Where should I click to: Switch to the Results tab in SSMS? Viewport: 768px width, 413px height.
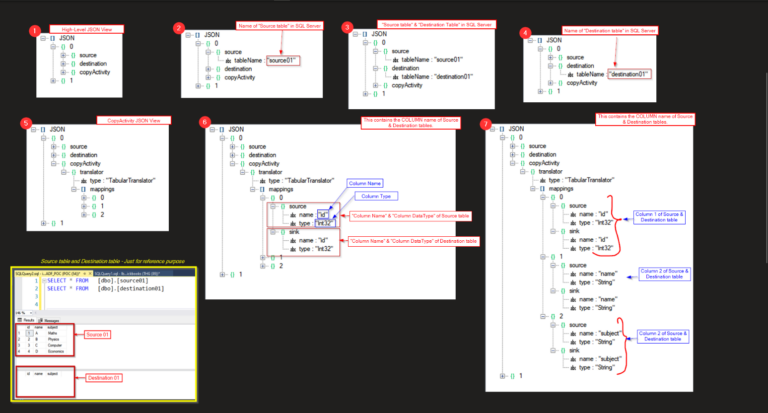[x=26, y=320]
